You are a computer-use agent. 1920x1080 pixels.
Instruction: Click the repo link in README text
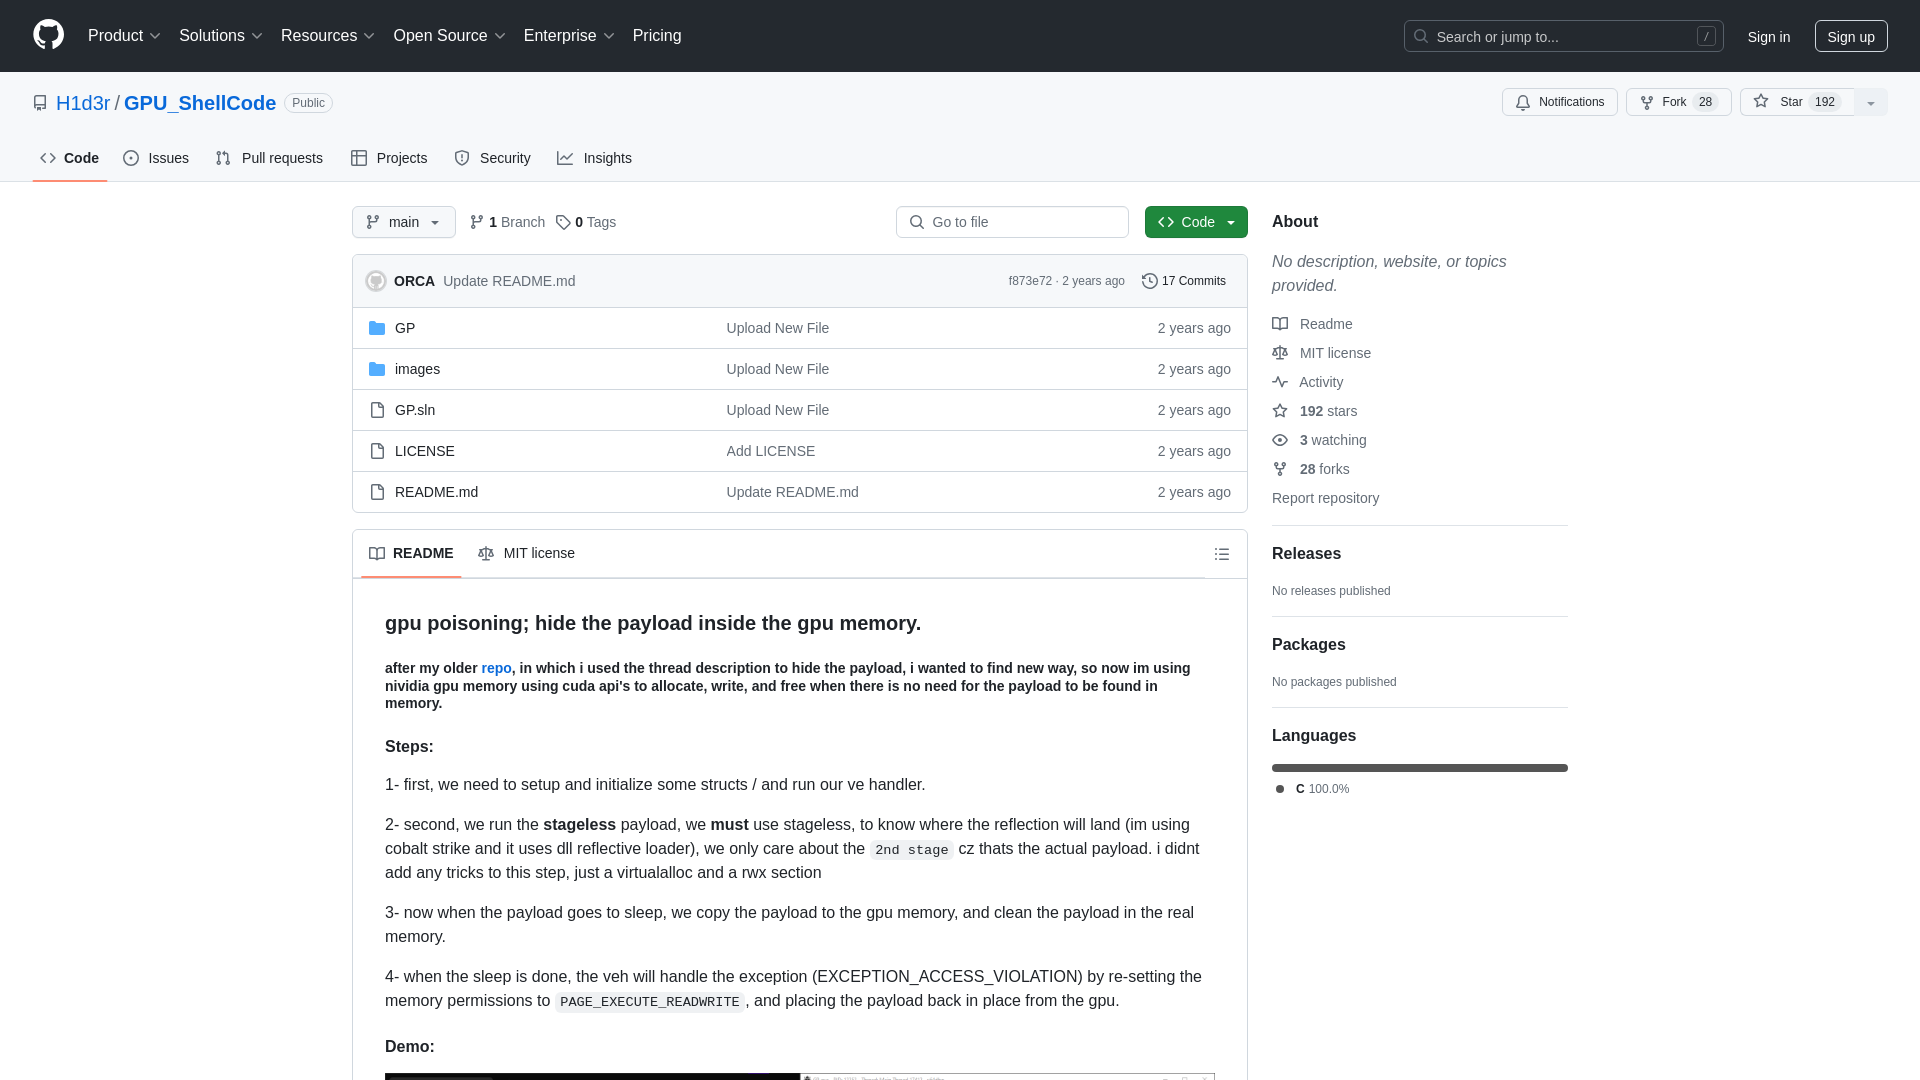click(496, 668)
